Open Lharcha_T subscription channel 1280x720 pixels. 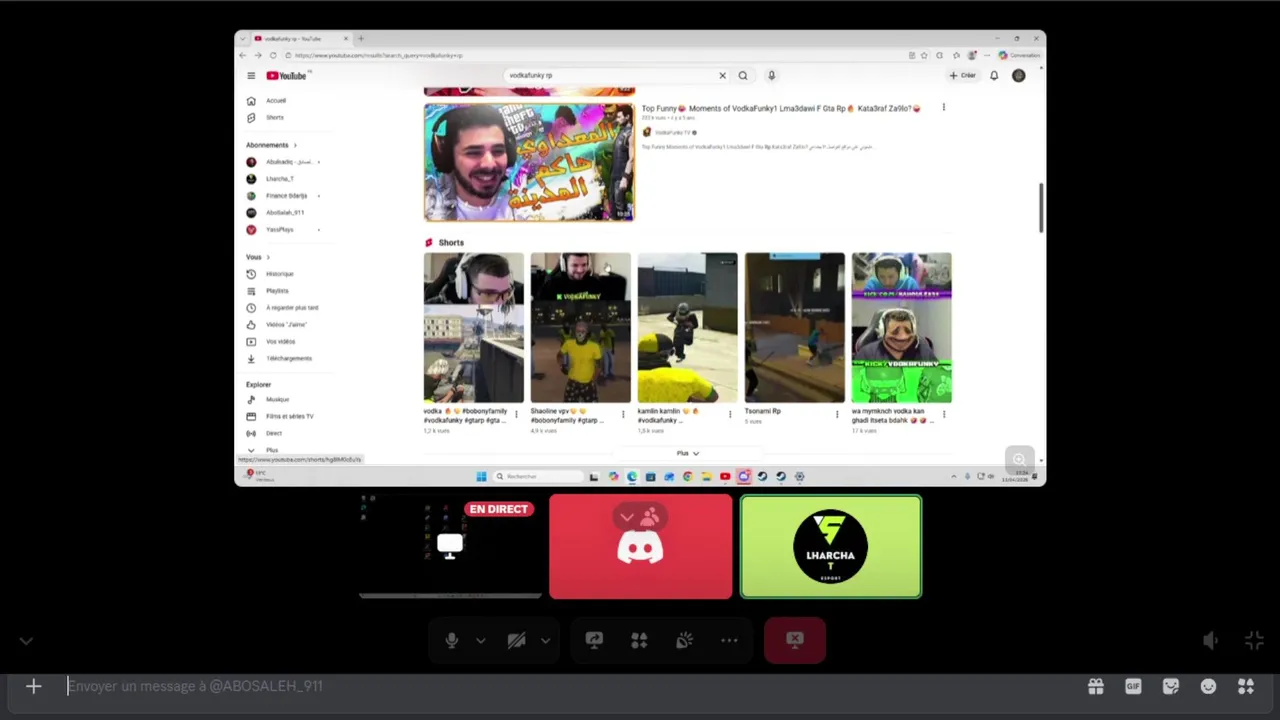tap(280, 179)
